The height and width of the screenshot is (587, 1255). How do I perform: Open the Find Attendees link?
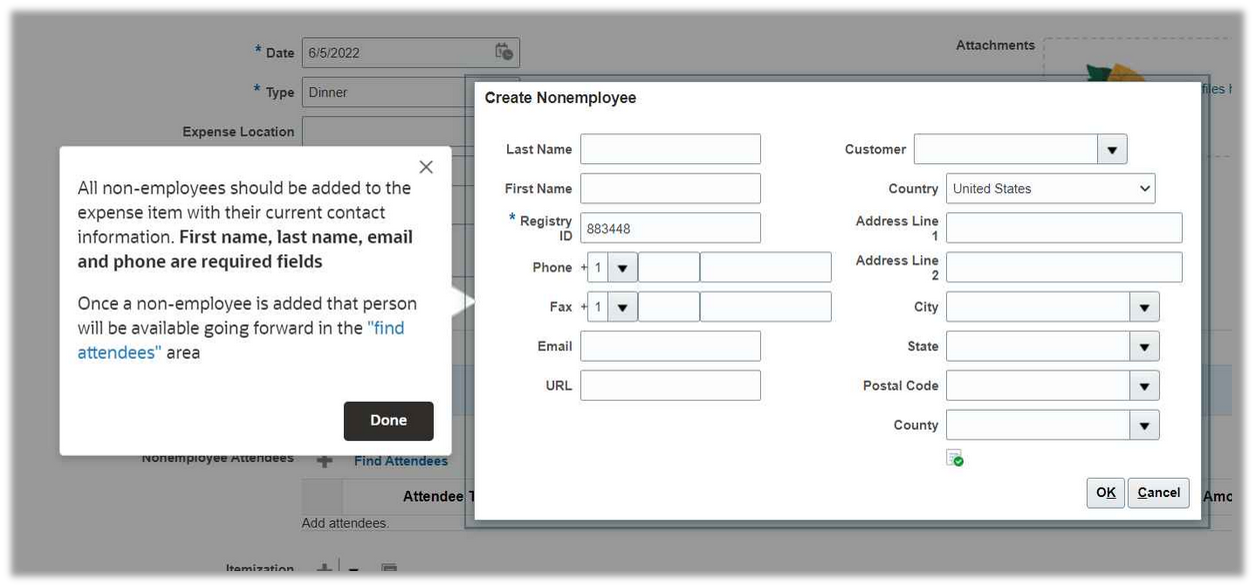[x=400, y=460]
